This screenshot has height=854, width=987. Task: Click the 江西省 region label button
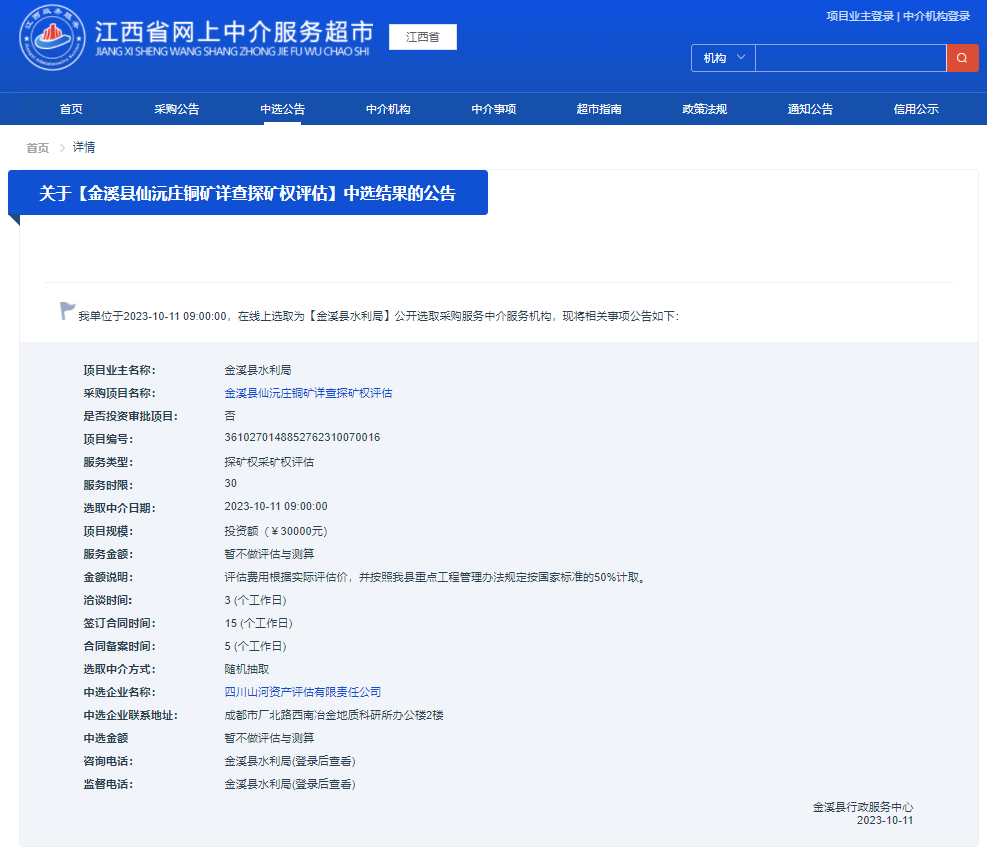[422, 36]
